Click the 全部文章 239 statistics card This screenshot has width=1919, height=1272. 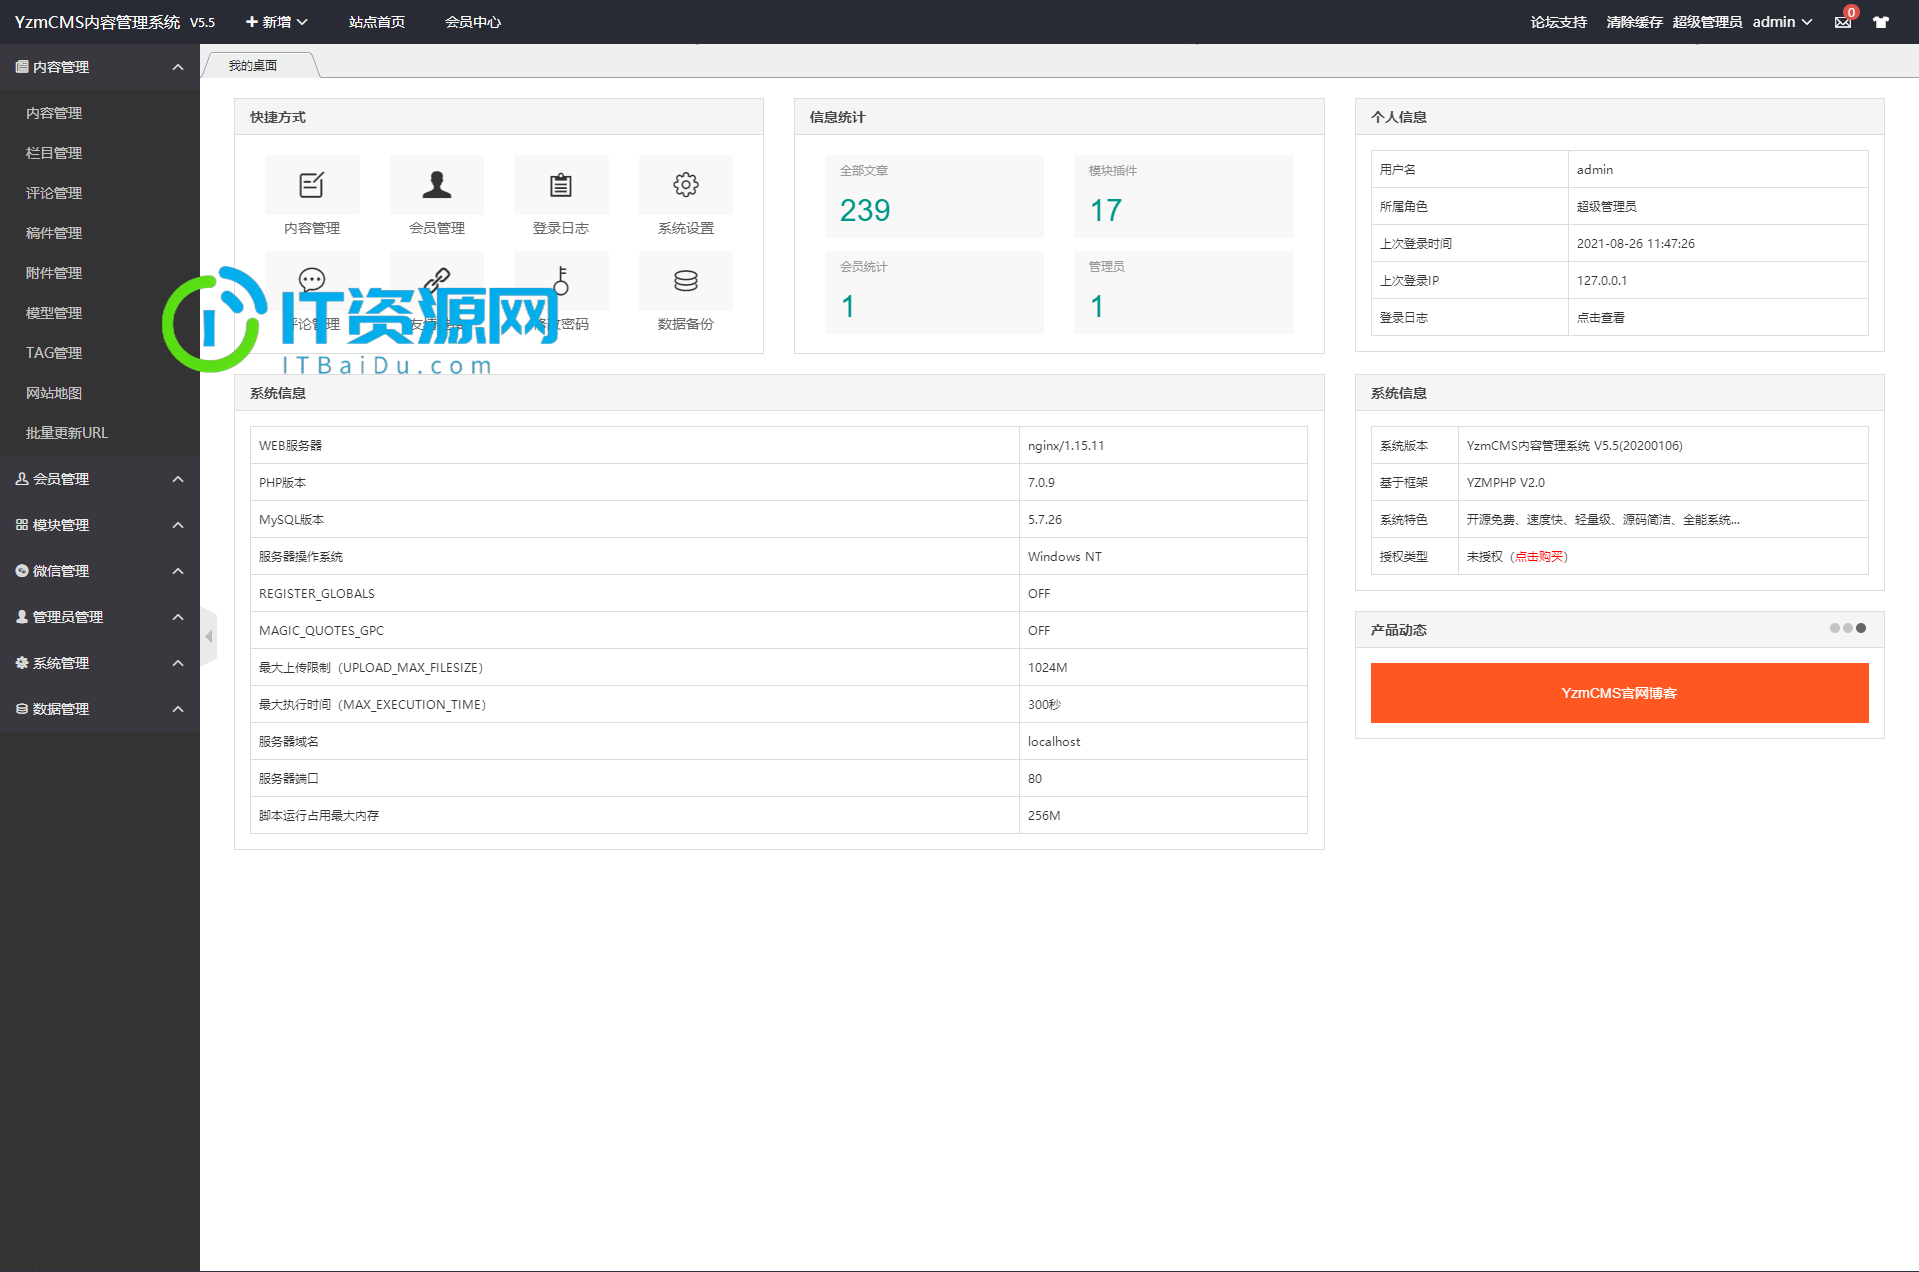pyautogui.click(x=934, y=196)
